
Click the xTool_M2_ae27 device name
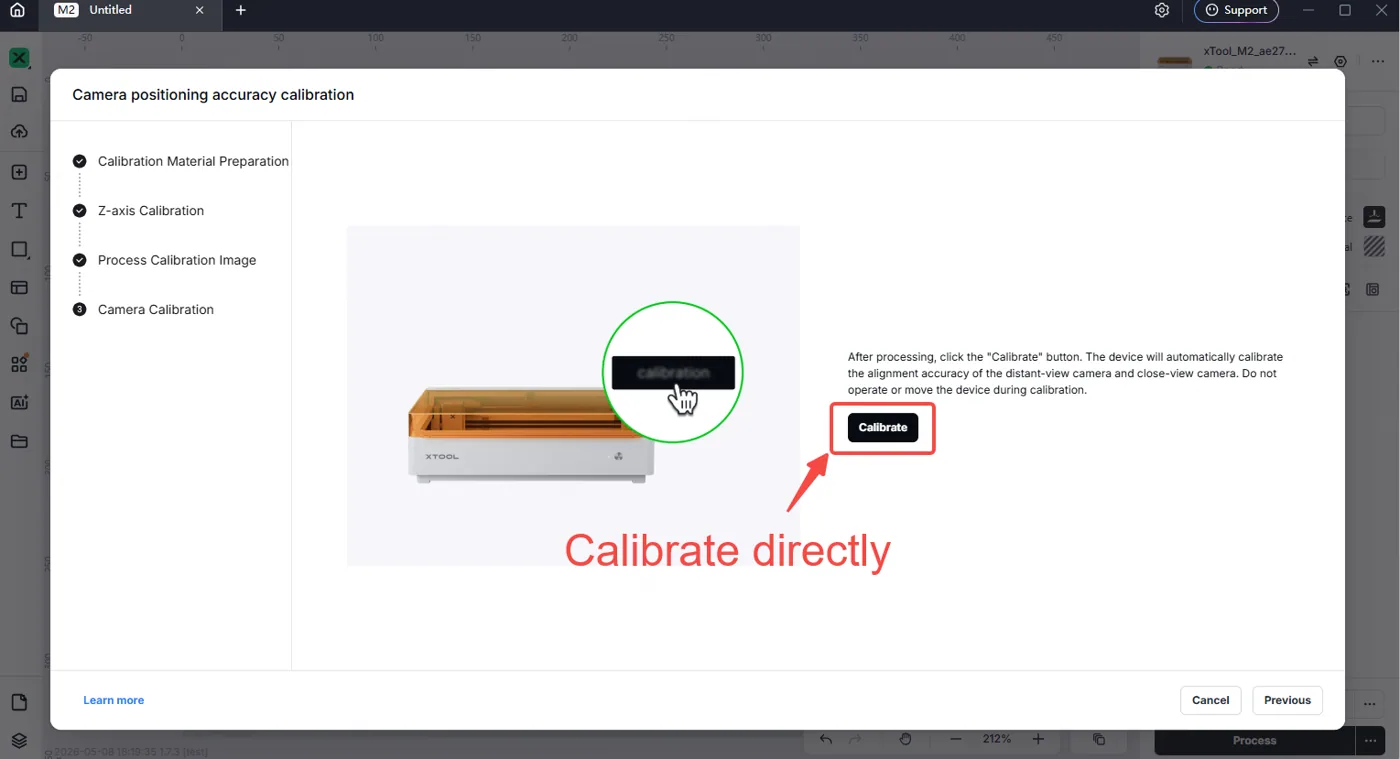pos(1250,51)
